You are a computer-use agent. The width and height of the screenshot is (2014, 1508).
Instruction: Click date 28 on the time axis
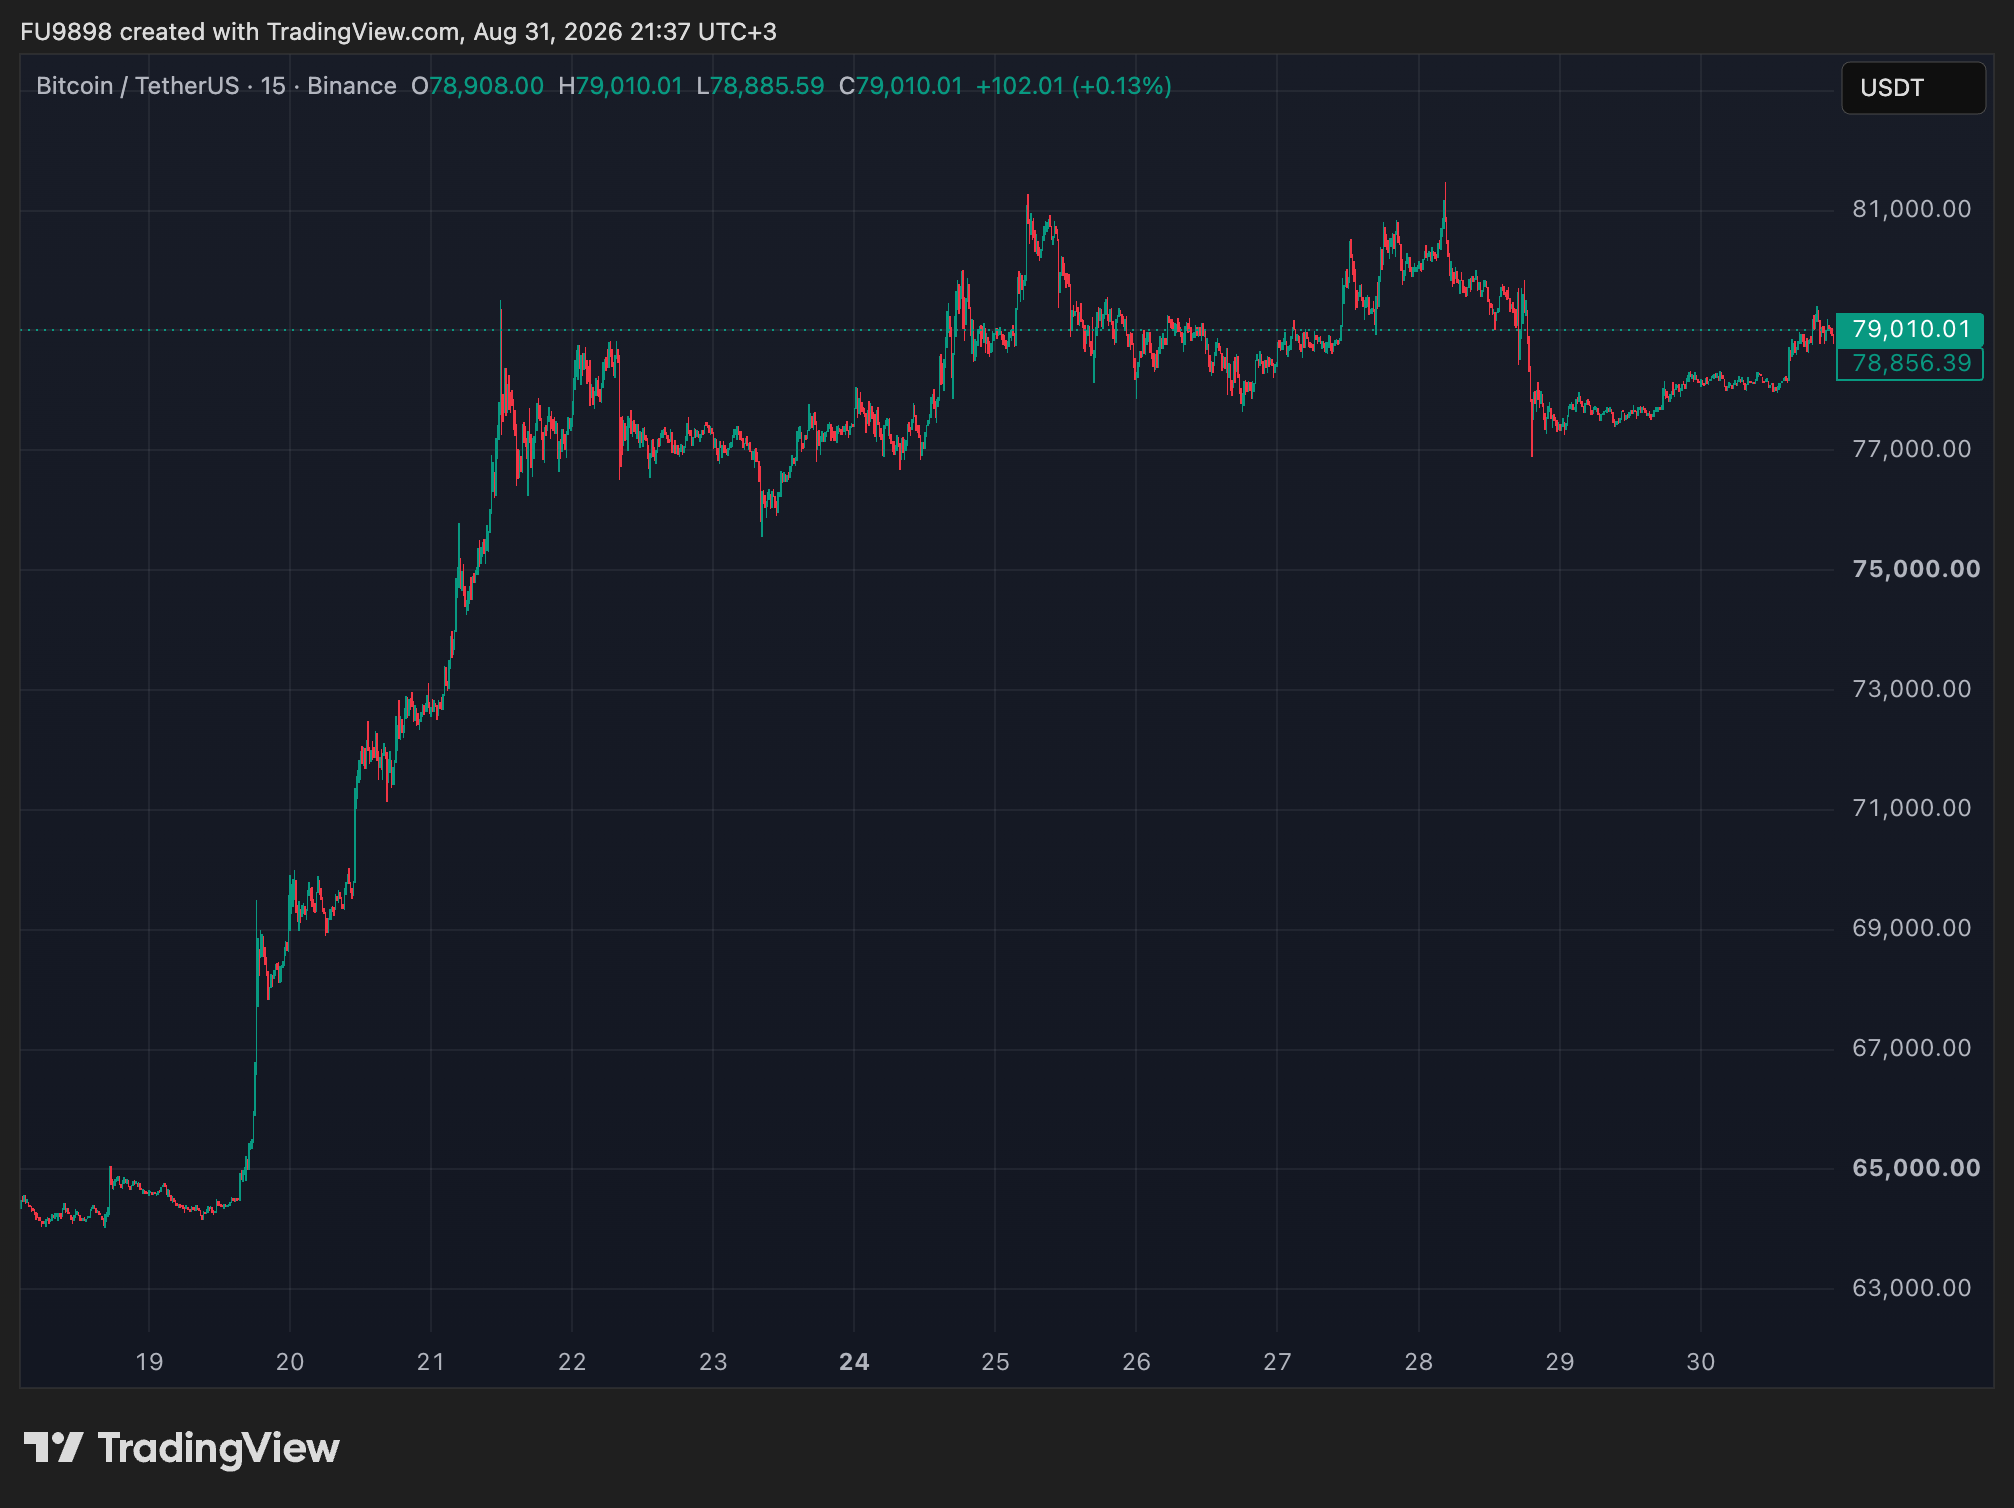coord(1419,1362)
